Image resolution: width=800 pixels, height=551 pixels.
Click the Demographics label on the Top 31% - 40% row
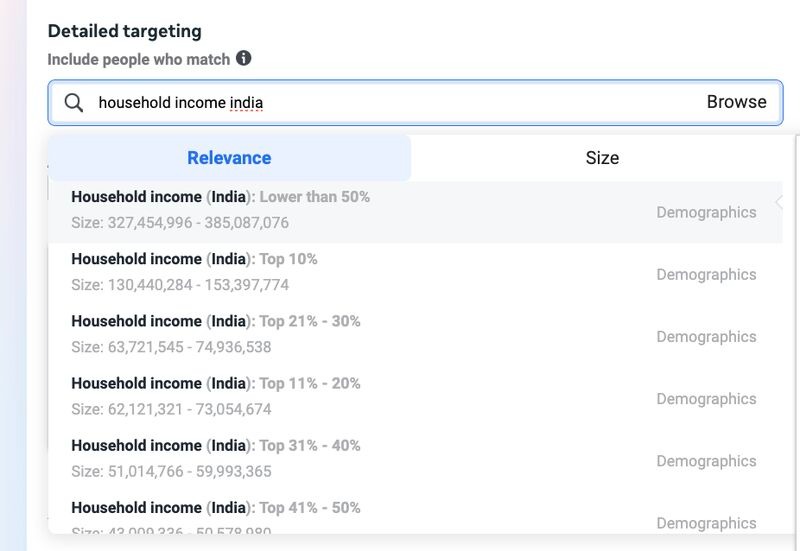click(706, 460)
